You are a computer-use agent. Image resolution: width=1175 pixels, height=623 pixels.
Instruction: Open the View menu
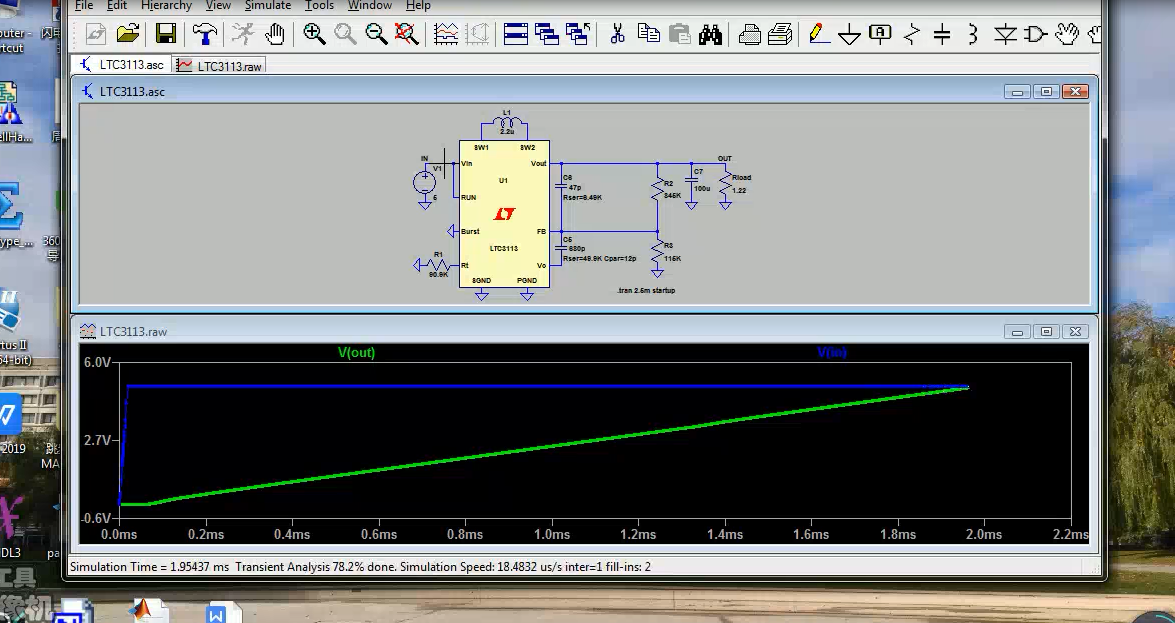pos(218,5)
